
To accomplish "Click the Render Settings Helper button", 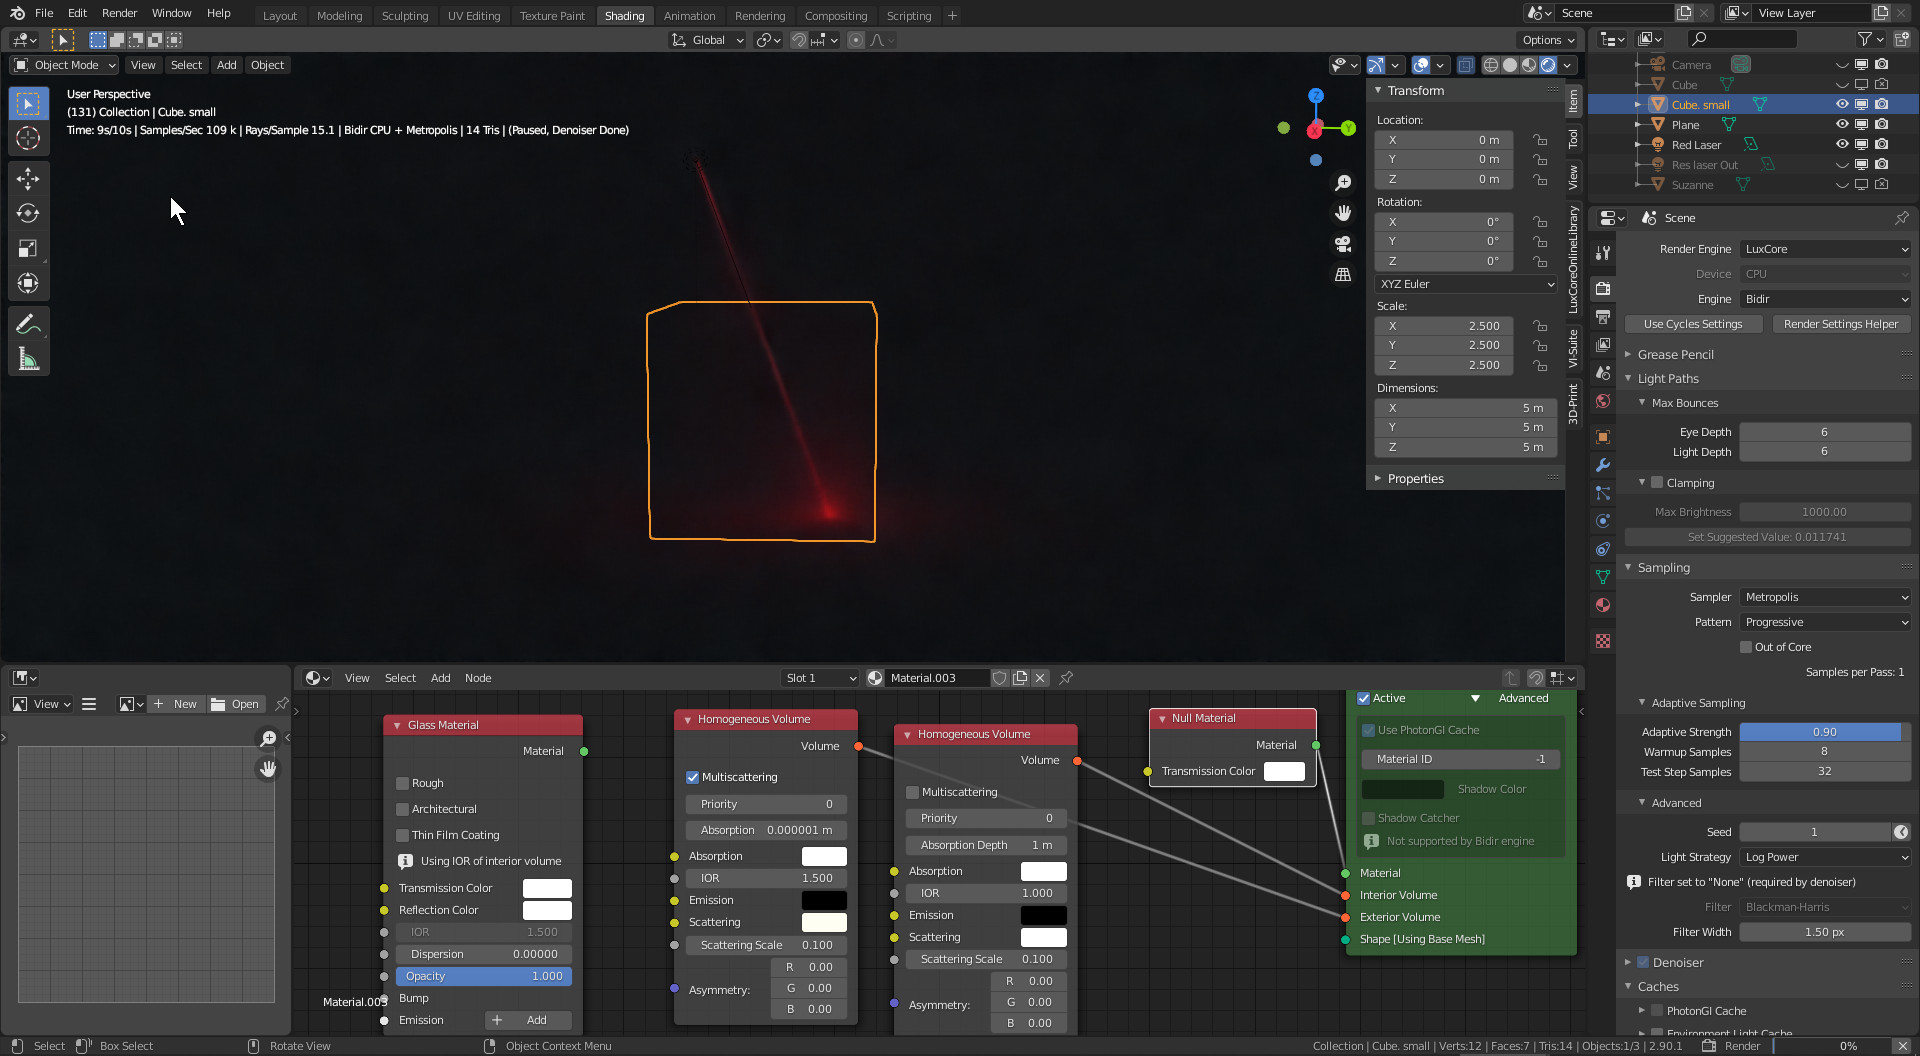I will coord(1840,324).
